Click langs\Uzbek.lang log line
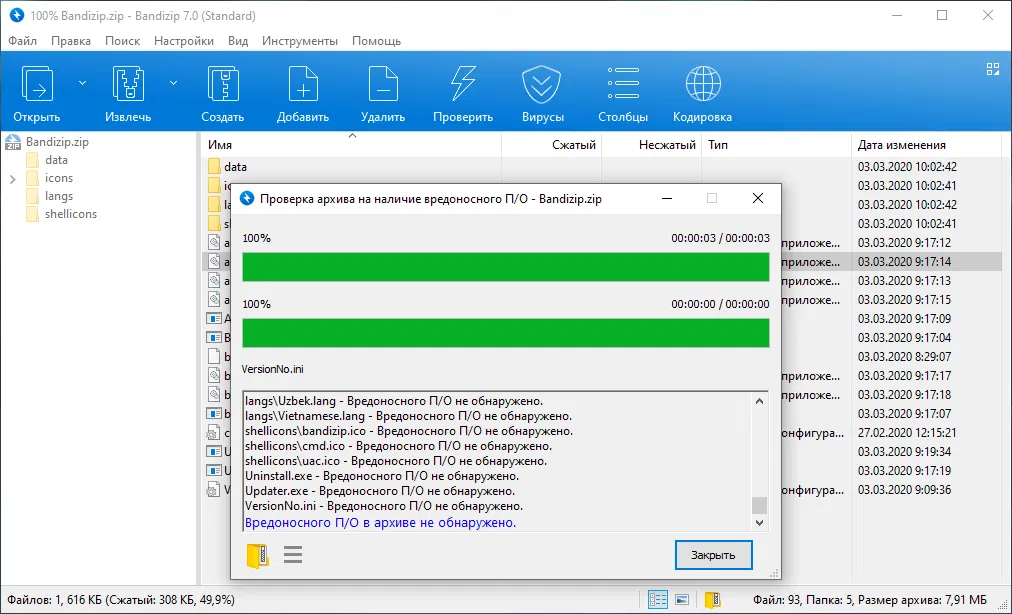This screenshot has height=614, width=1012. (394, 402)
